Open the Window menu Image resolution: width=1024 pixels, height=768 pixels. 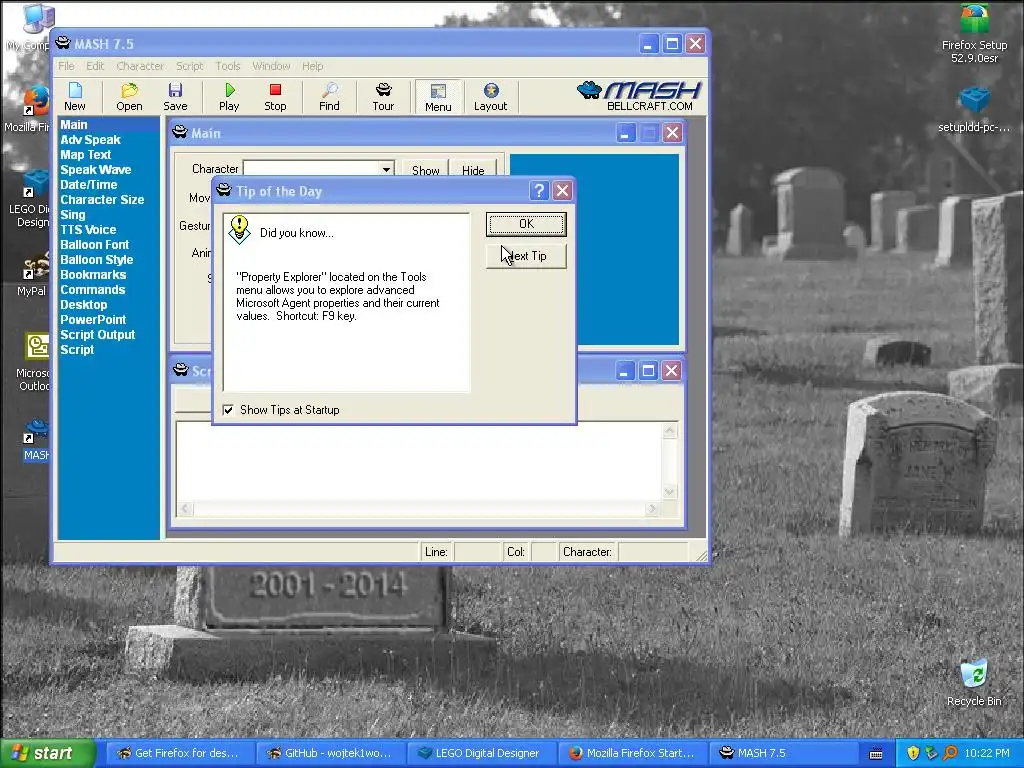tap(271, 66)
